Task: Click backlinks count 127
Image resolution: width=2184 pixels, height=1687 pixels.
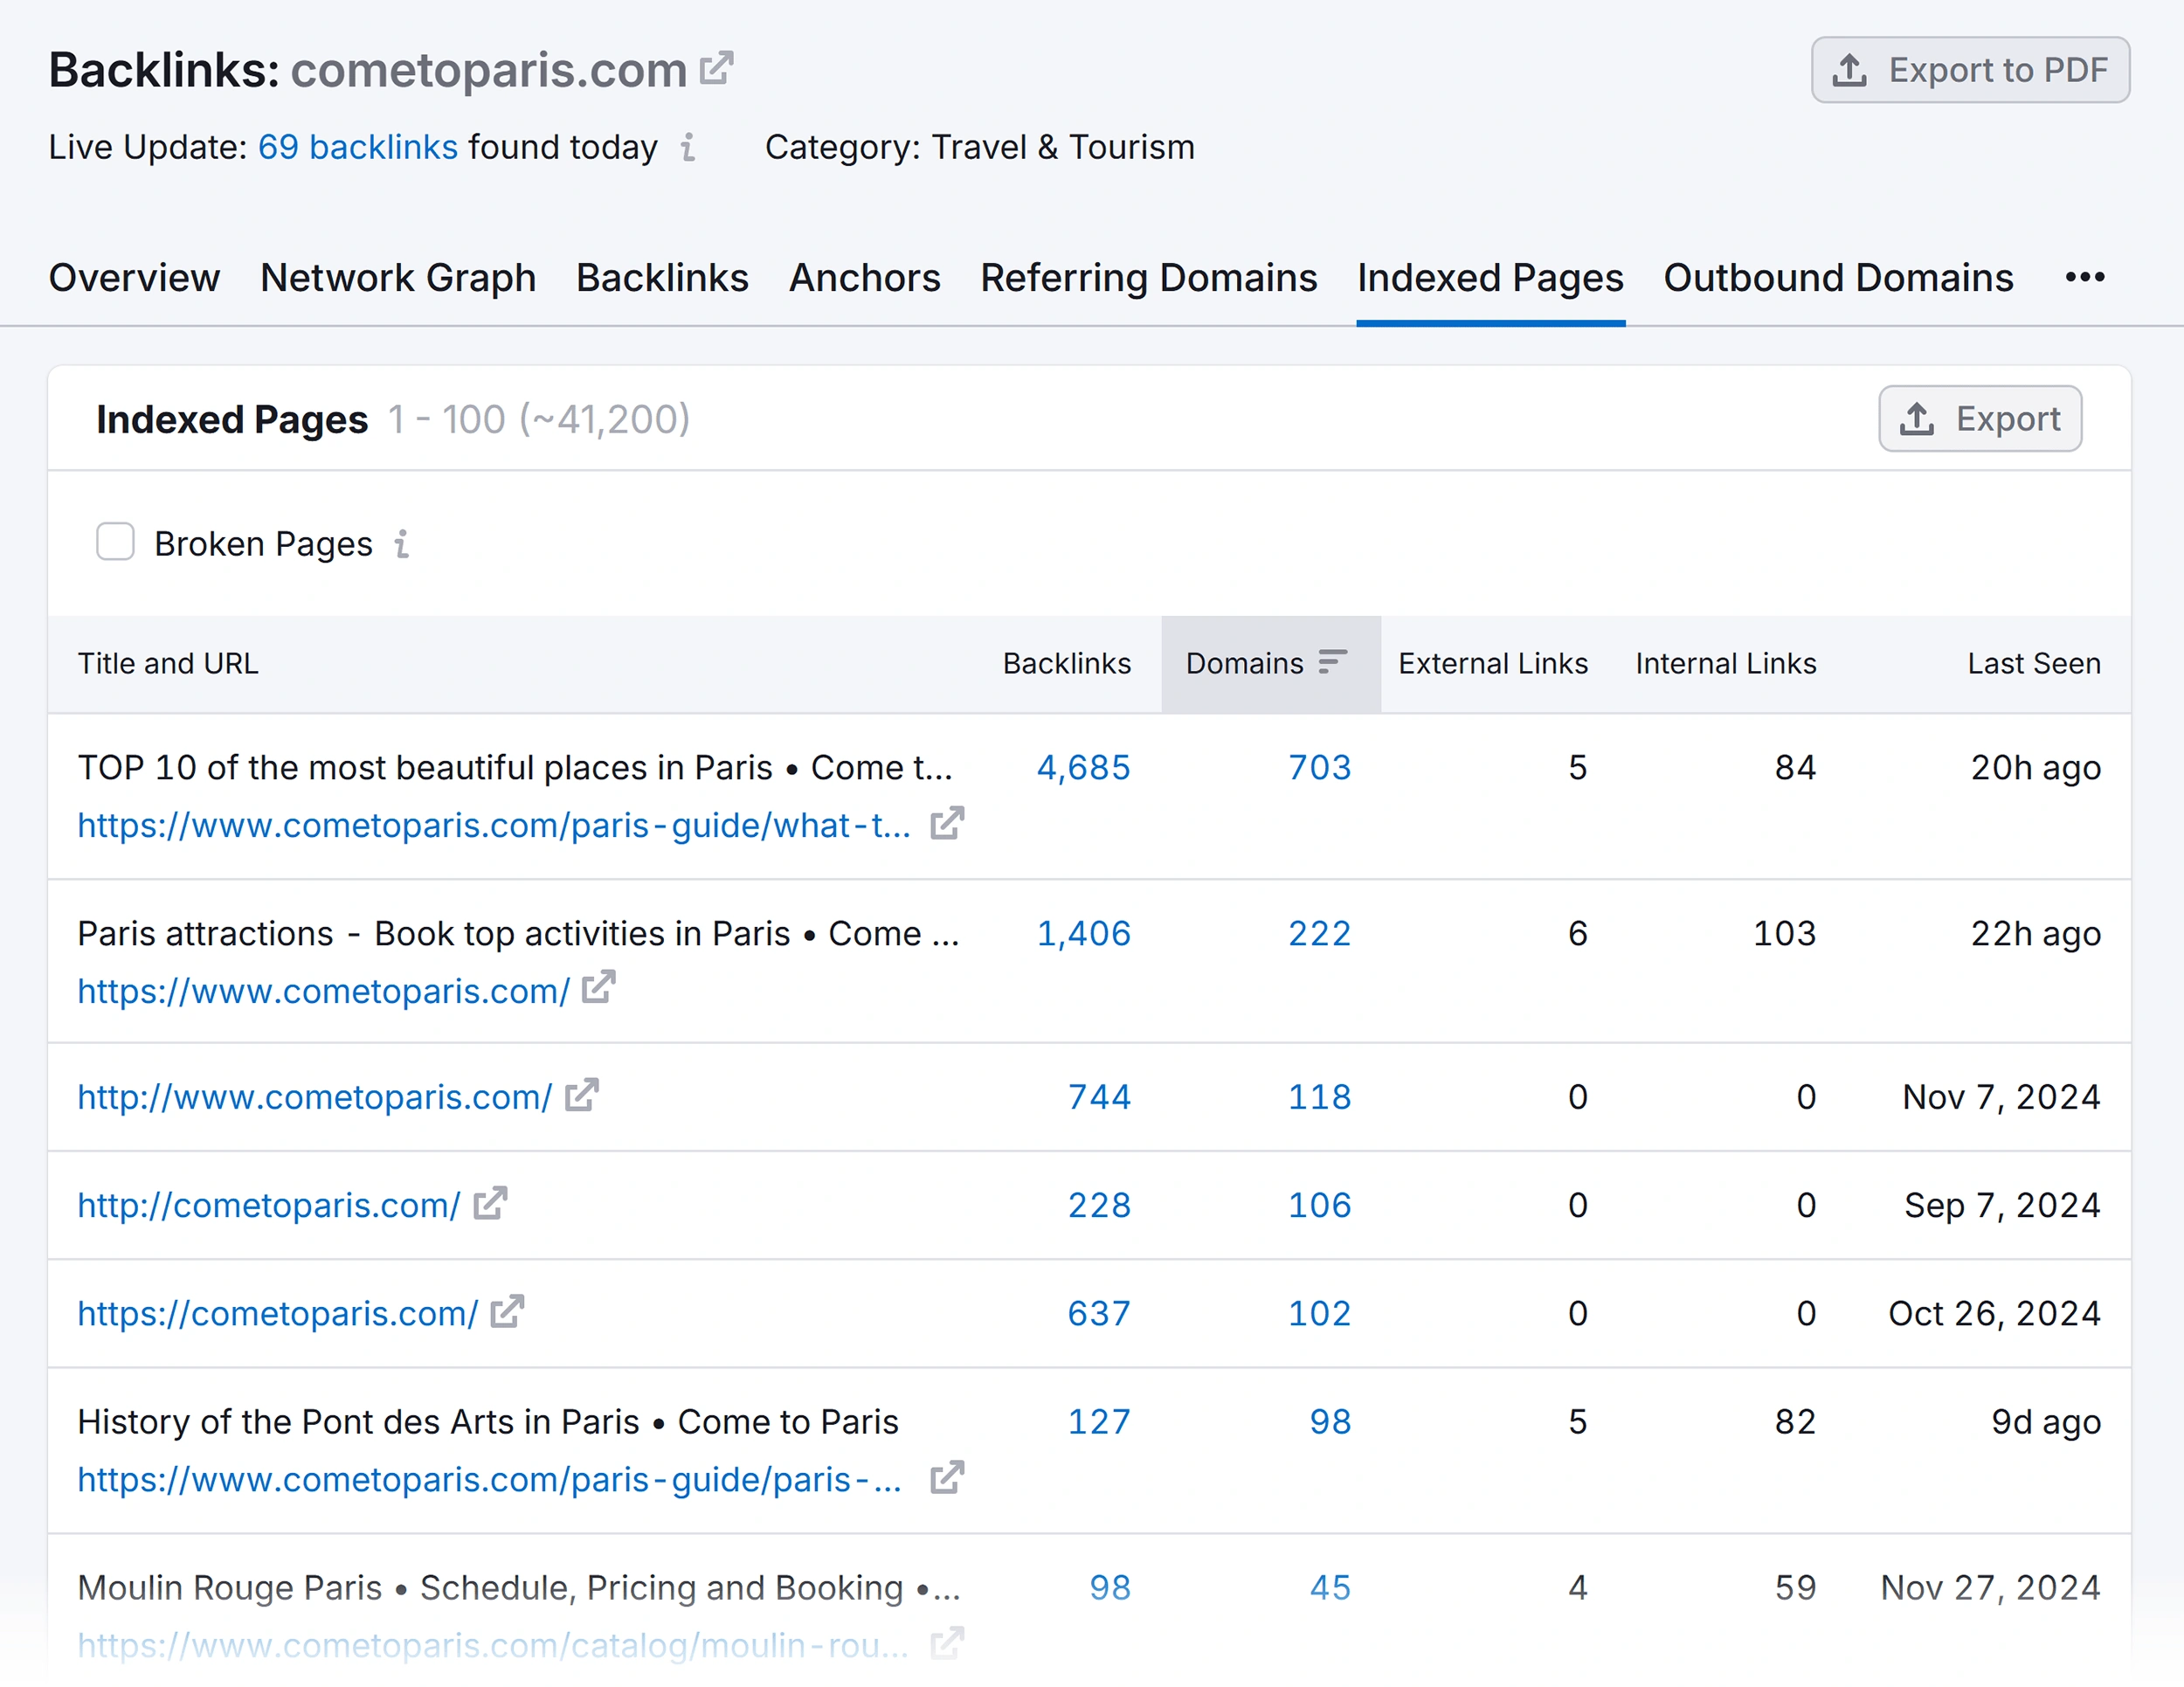Action: coord(1099,1421)
